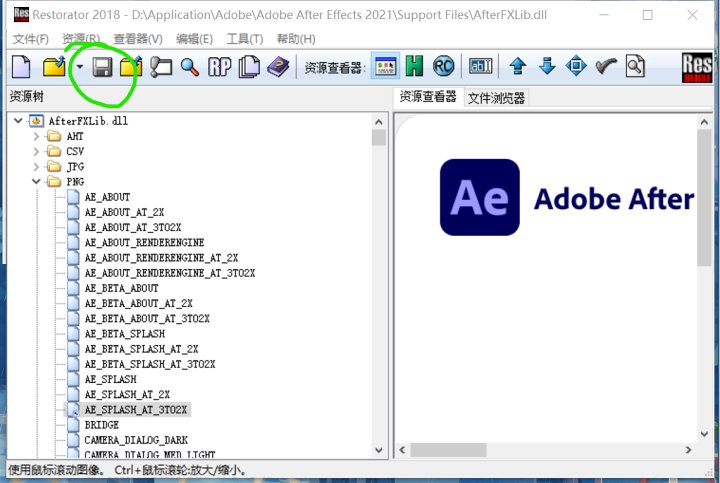Select the AE_BETA_ABOUT_AT_2X resource

coord(139,303)
